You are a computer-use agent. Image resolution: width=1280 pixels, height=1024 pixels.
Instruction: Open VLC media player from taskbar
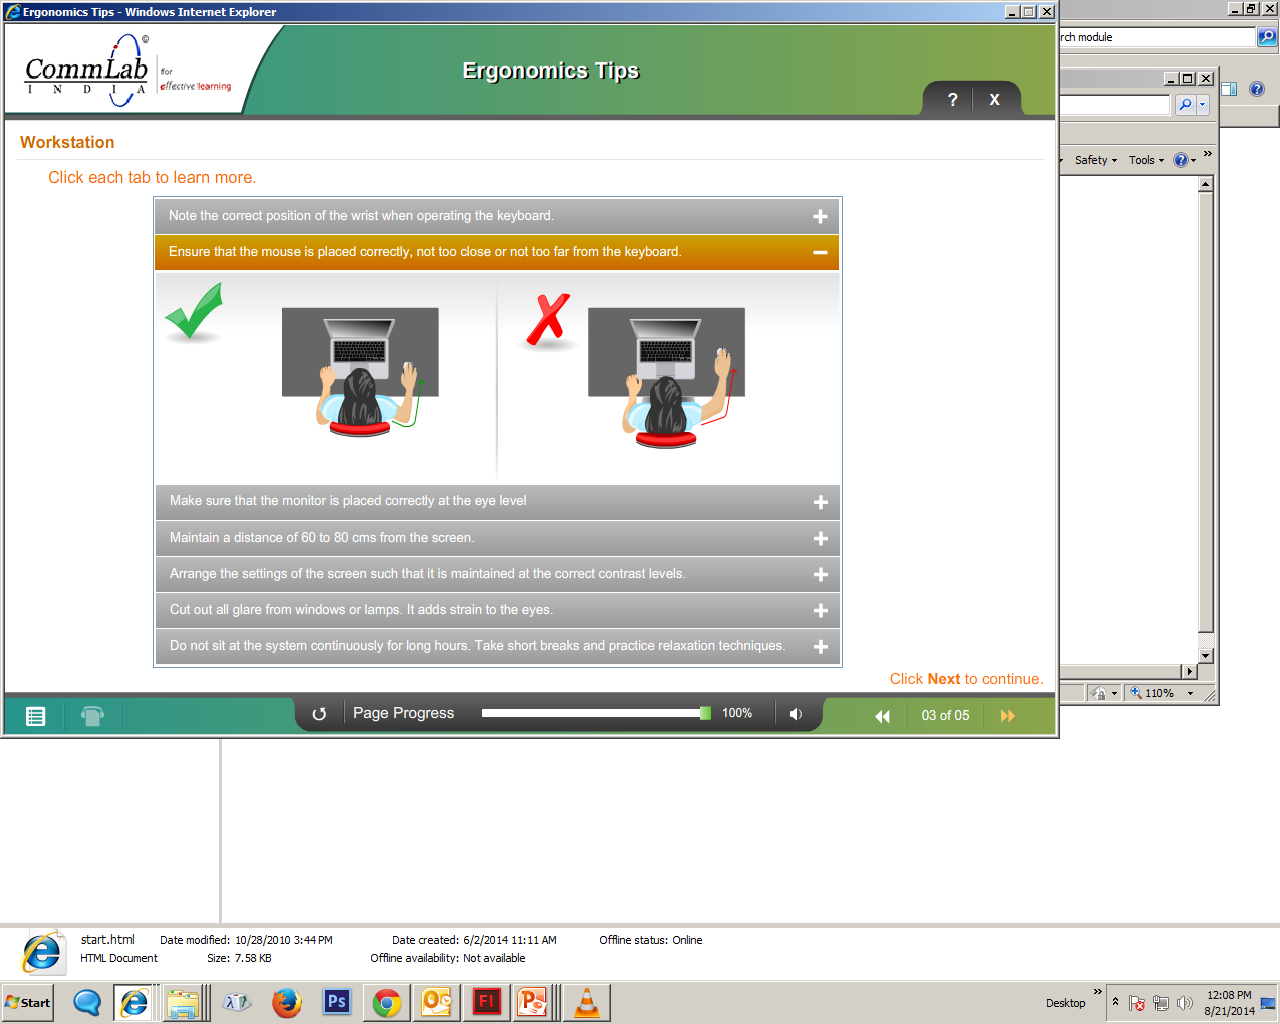click(587, 1002)
